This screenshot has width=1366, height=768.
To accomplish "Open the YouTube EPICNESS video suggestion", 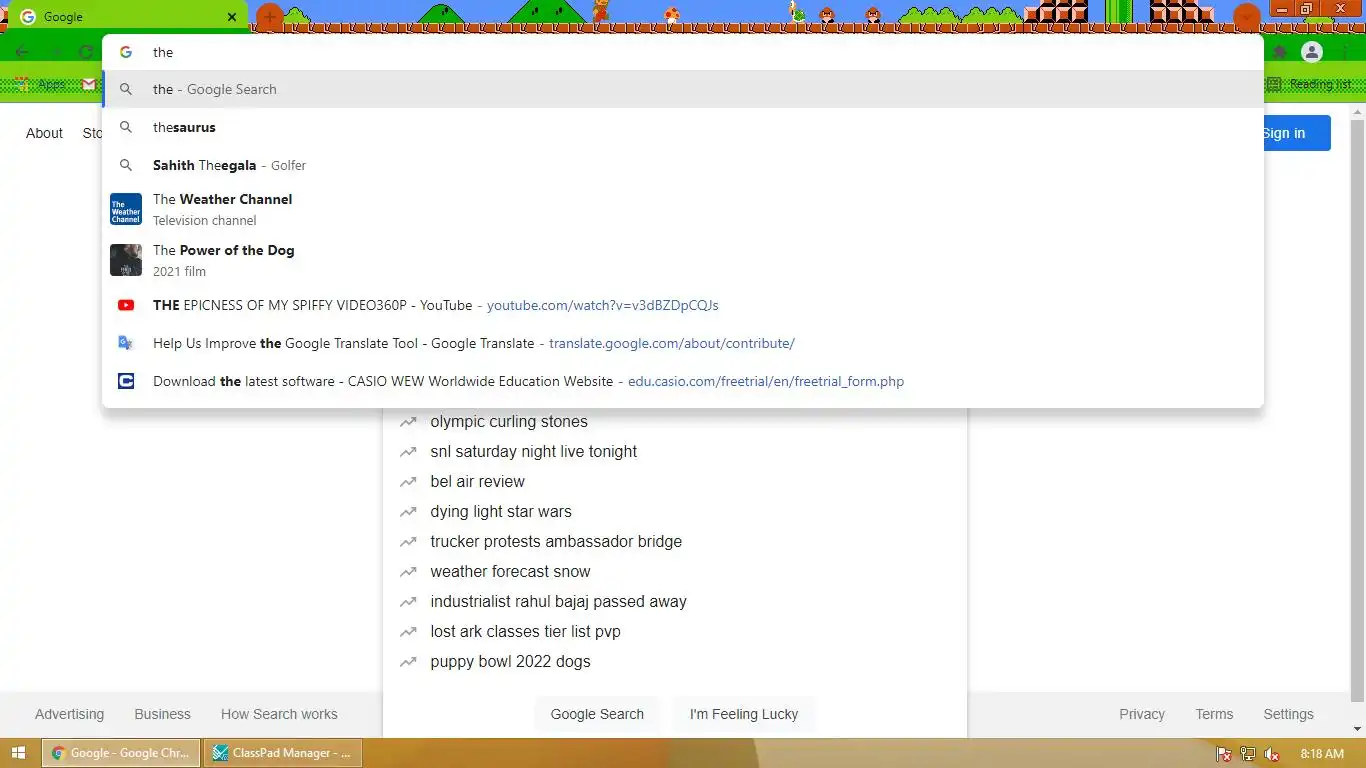I will (683, 305).
